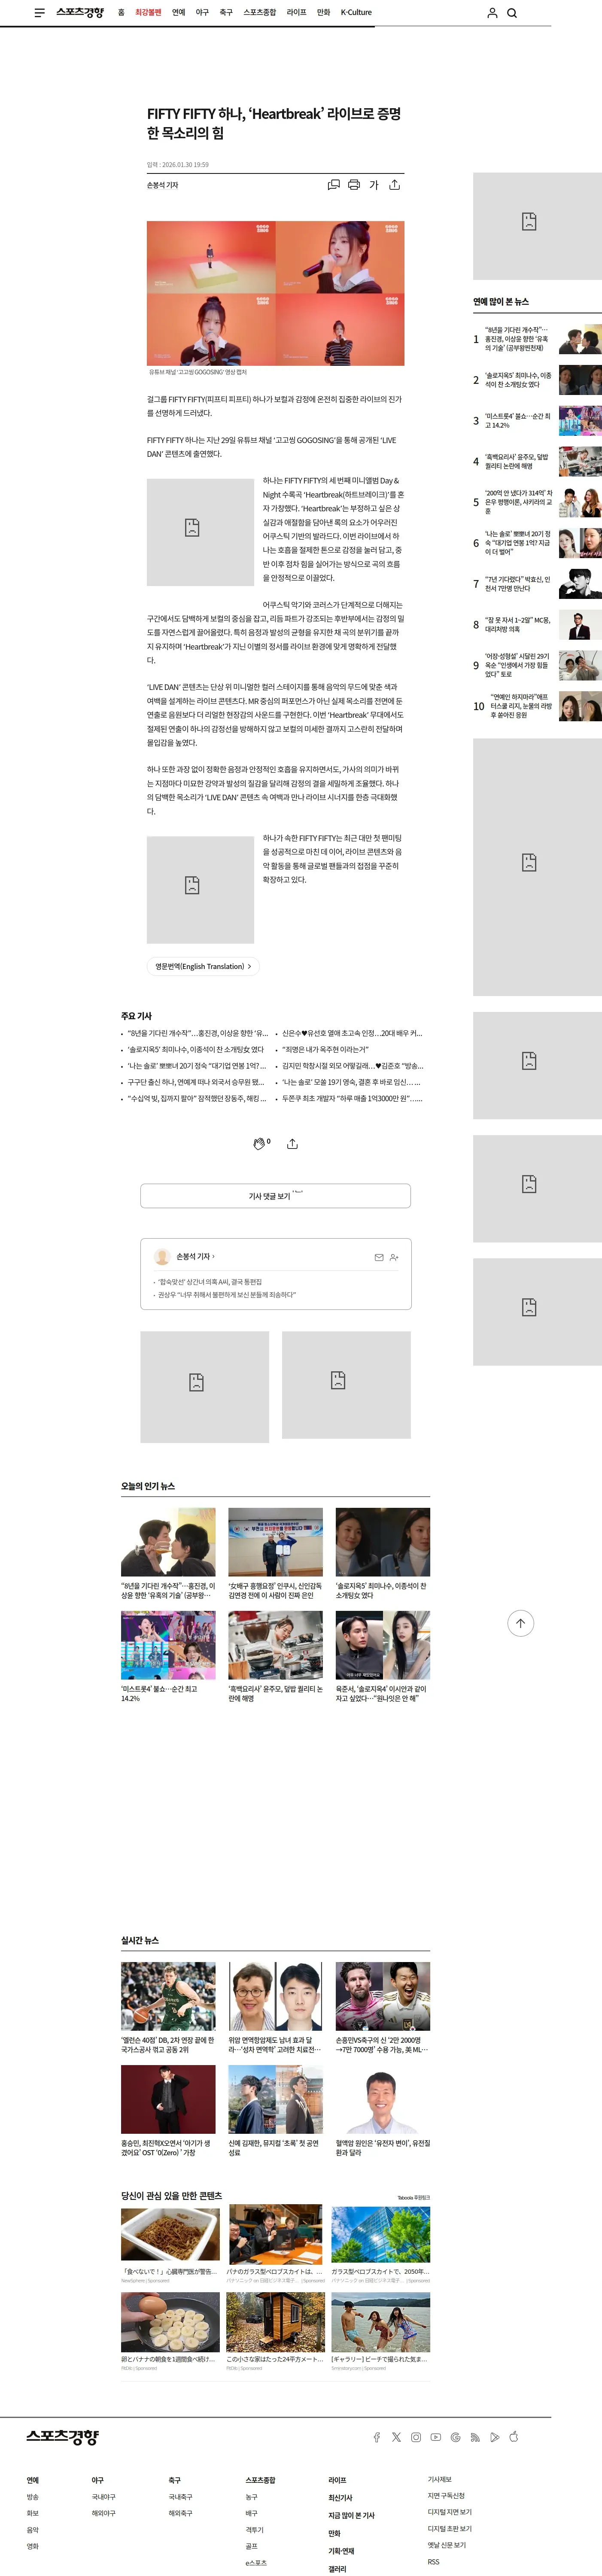Open the FIFTY FIFTY 하나 article collage image

[x=276, y=293]
